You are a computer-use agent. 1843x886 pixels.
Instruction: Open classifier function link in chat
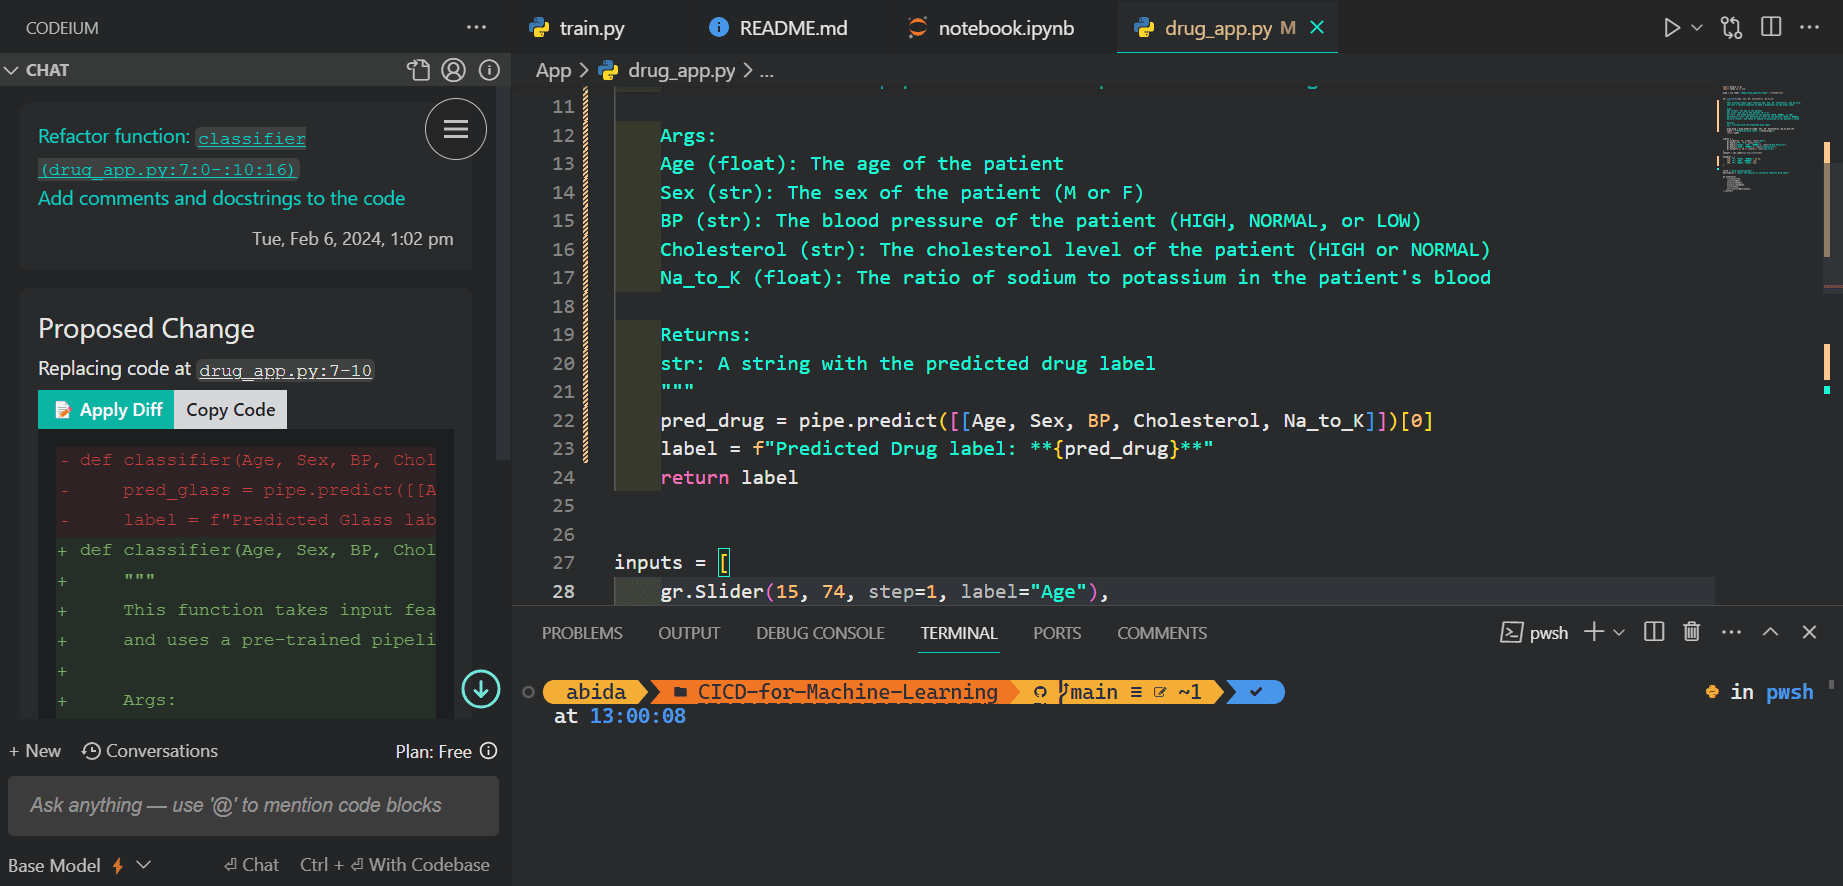[x=252, y=138]
